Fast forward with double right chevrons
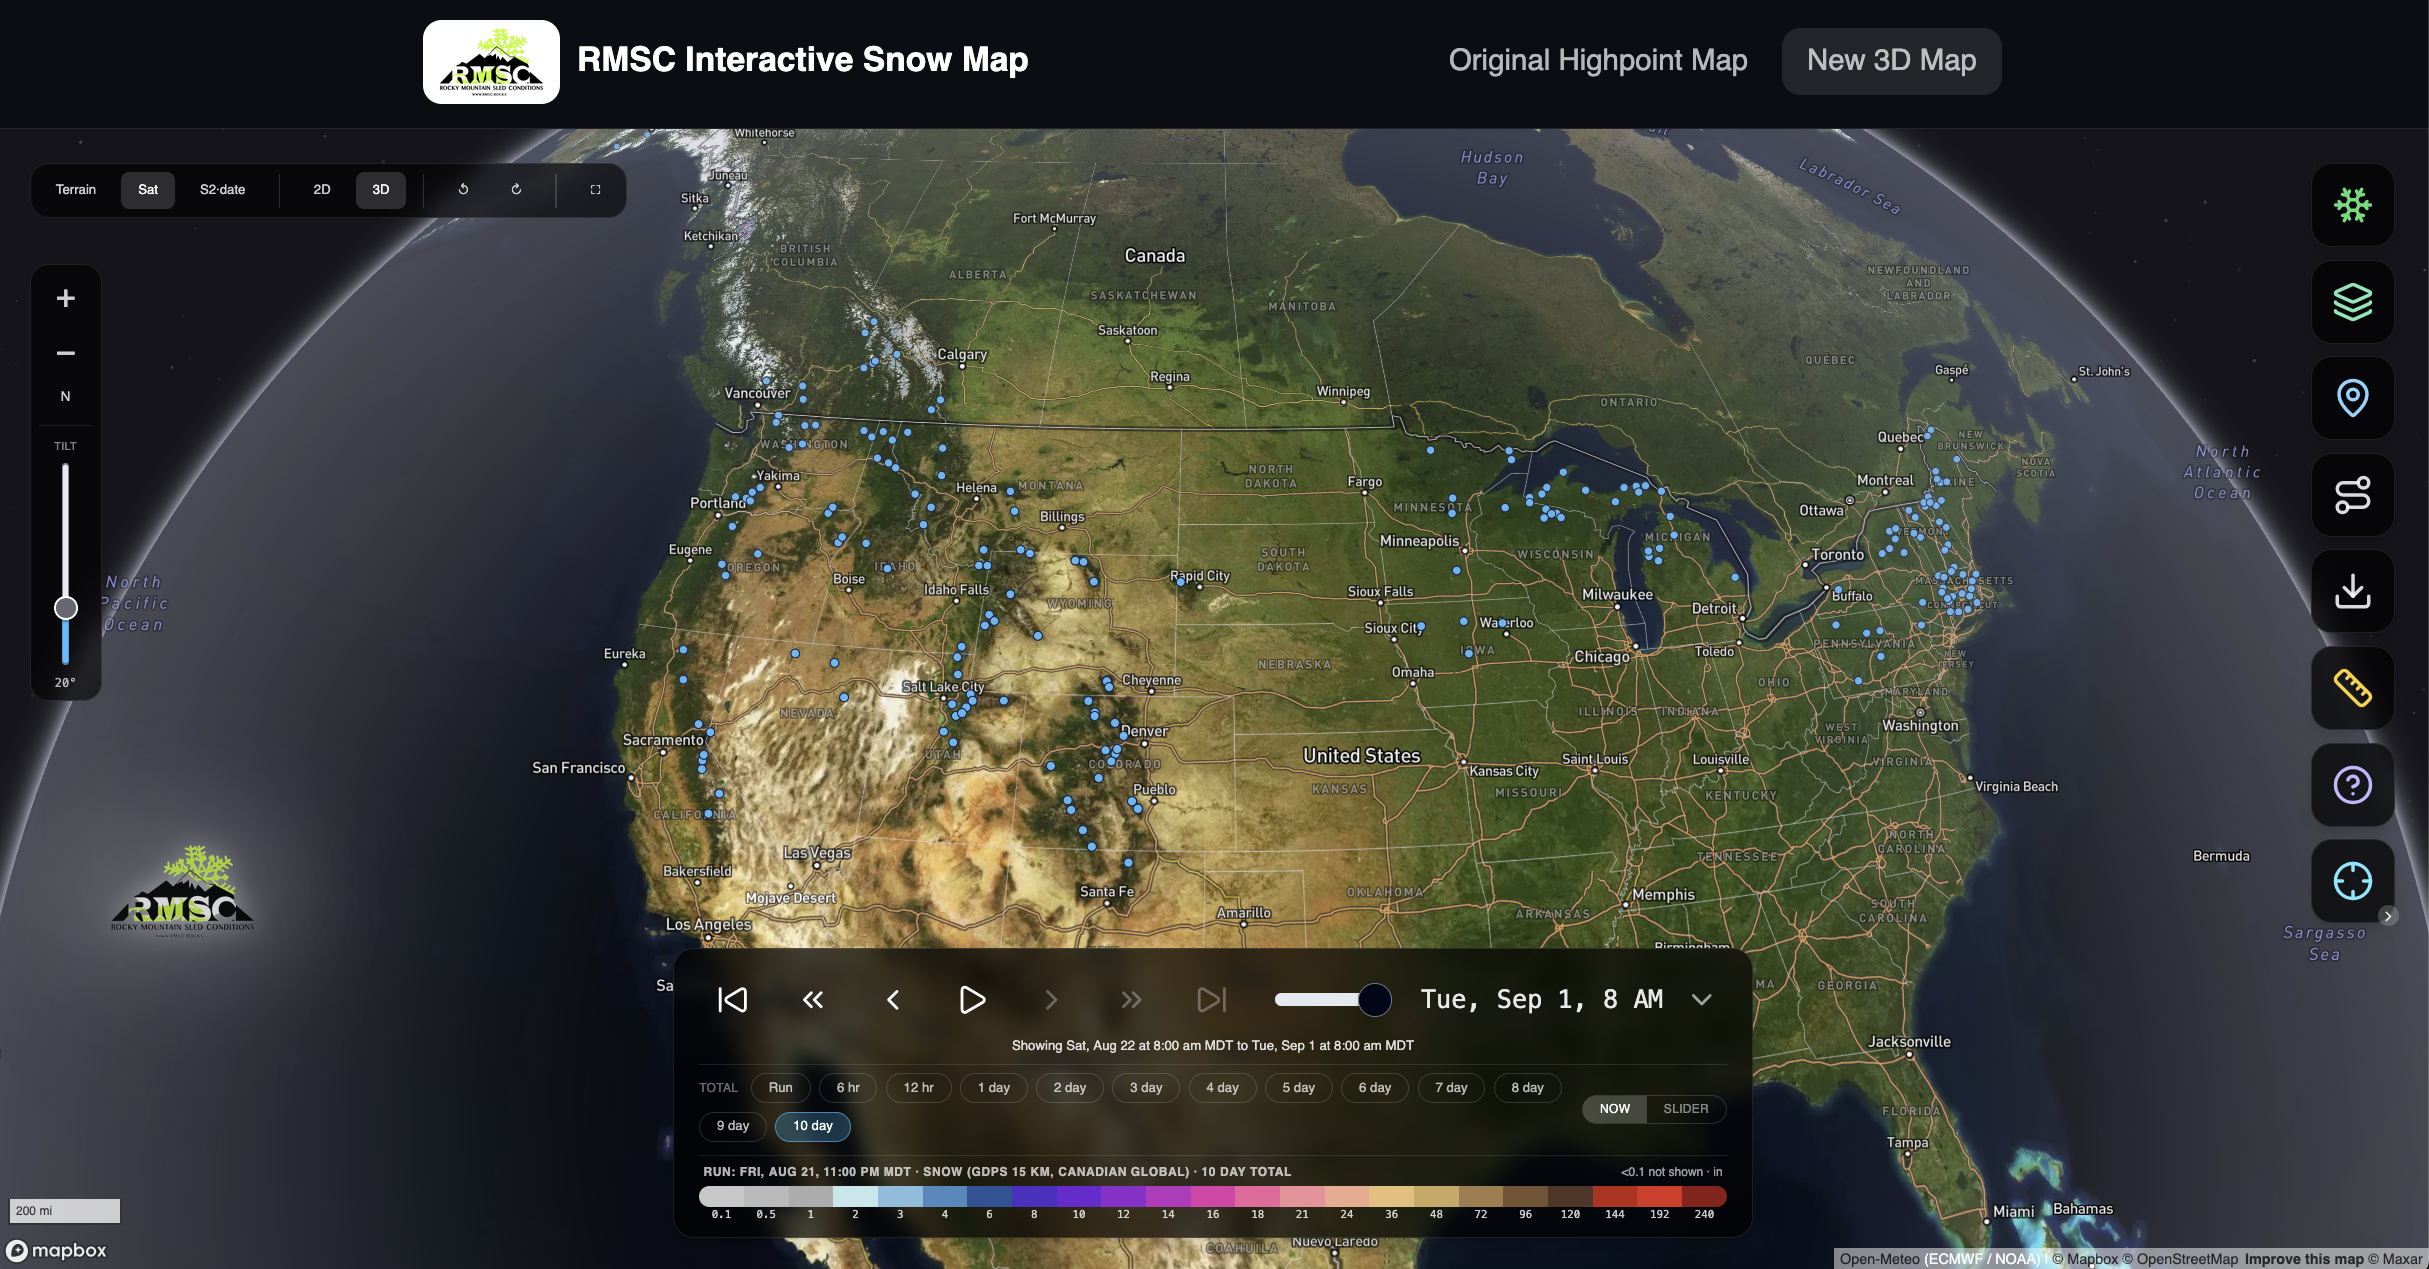2429x1269 pixels. coord(1131,1000)
